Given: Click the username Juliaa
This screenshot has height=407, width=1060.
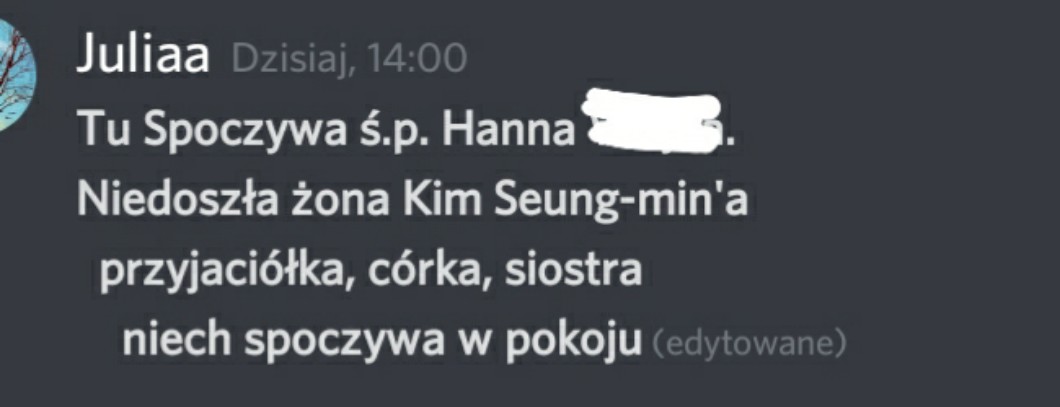Looking at the screenshot, I should coord(143,56).
